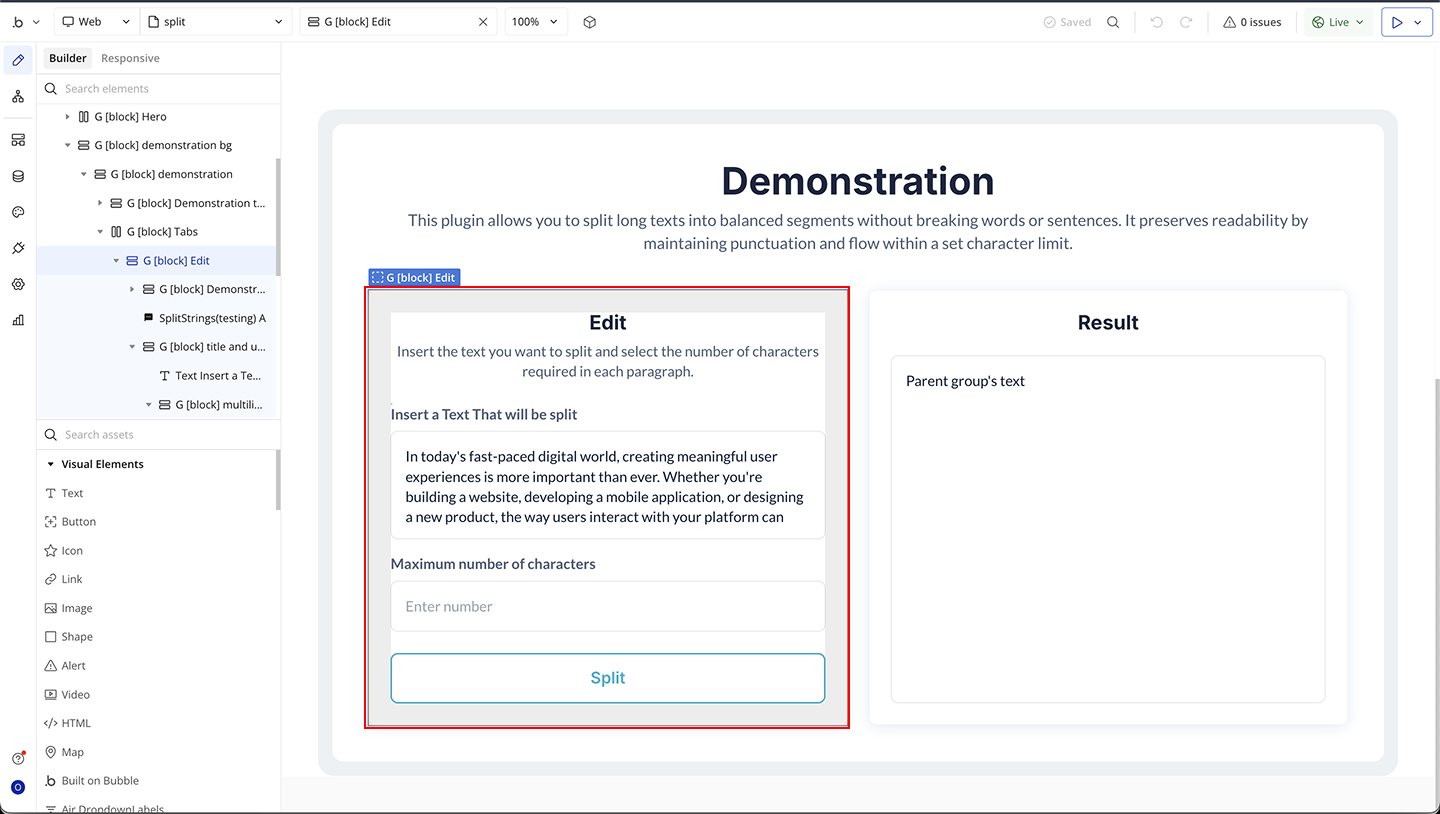Open the dropdown arrow beside the preview button
Image resolution: width=1440 pixels, height=814 pixels.
coord(1418,22)
